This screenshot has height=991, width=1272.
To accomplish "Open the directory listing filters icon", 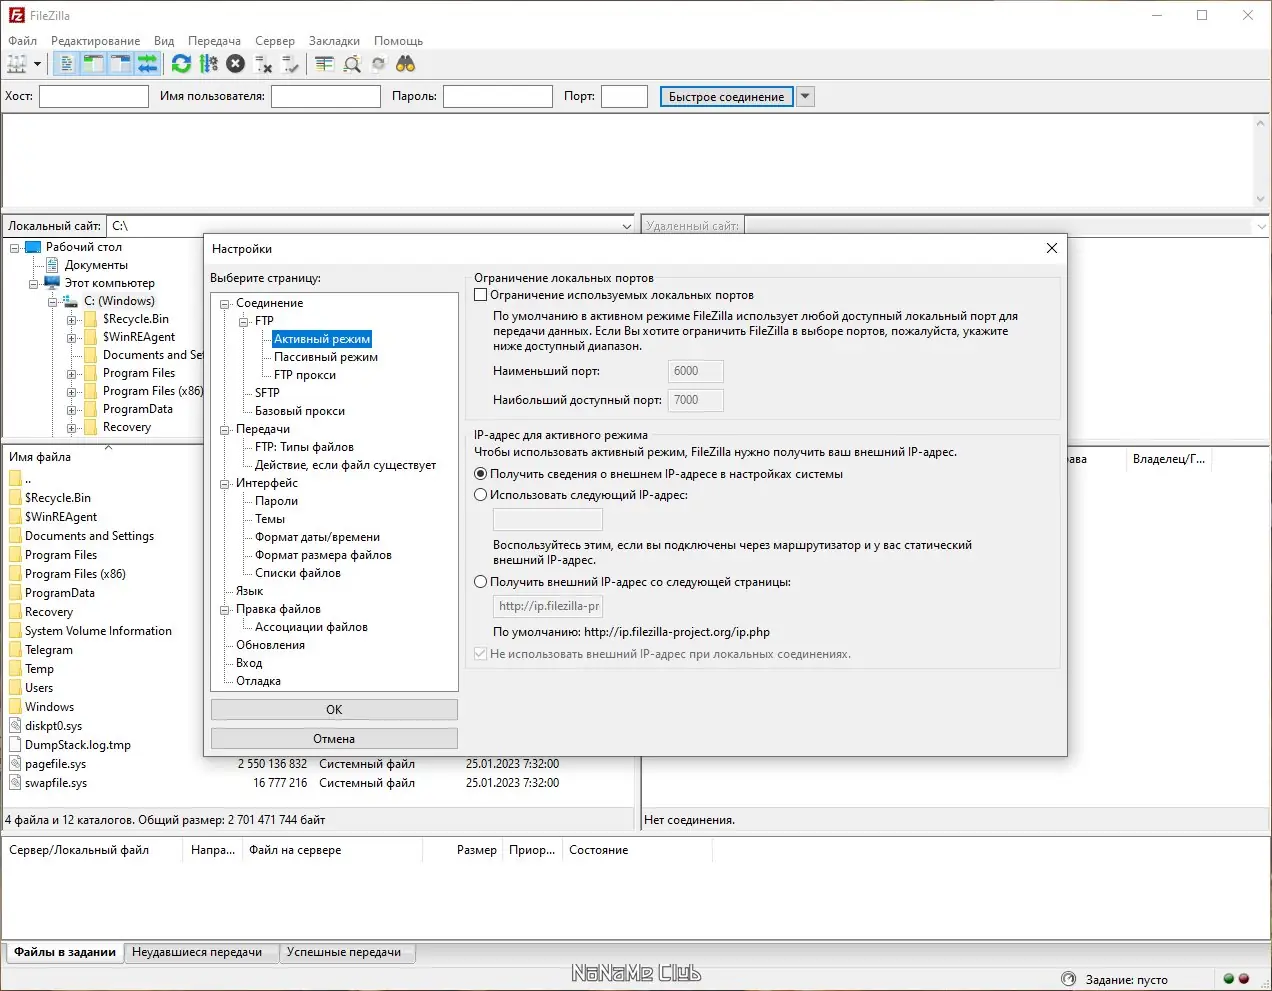I will pos(324,64).
